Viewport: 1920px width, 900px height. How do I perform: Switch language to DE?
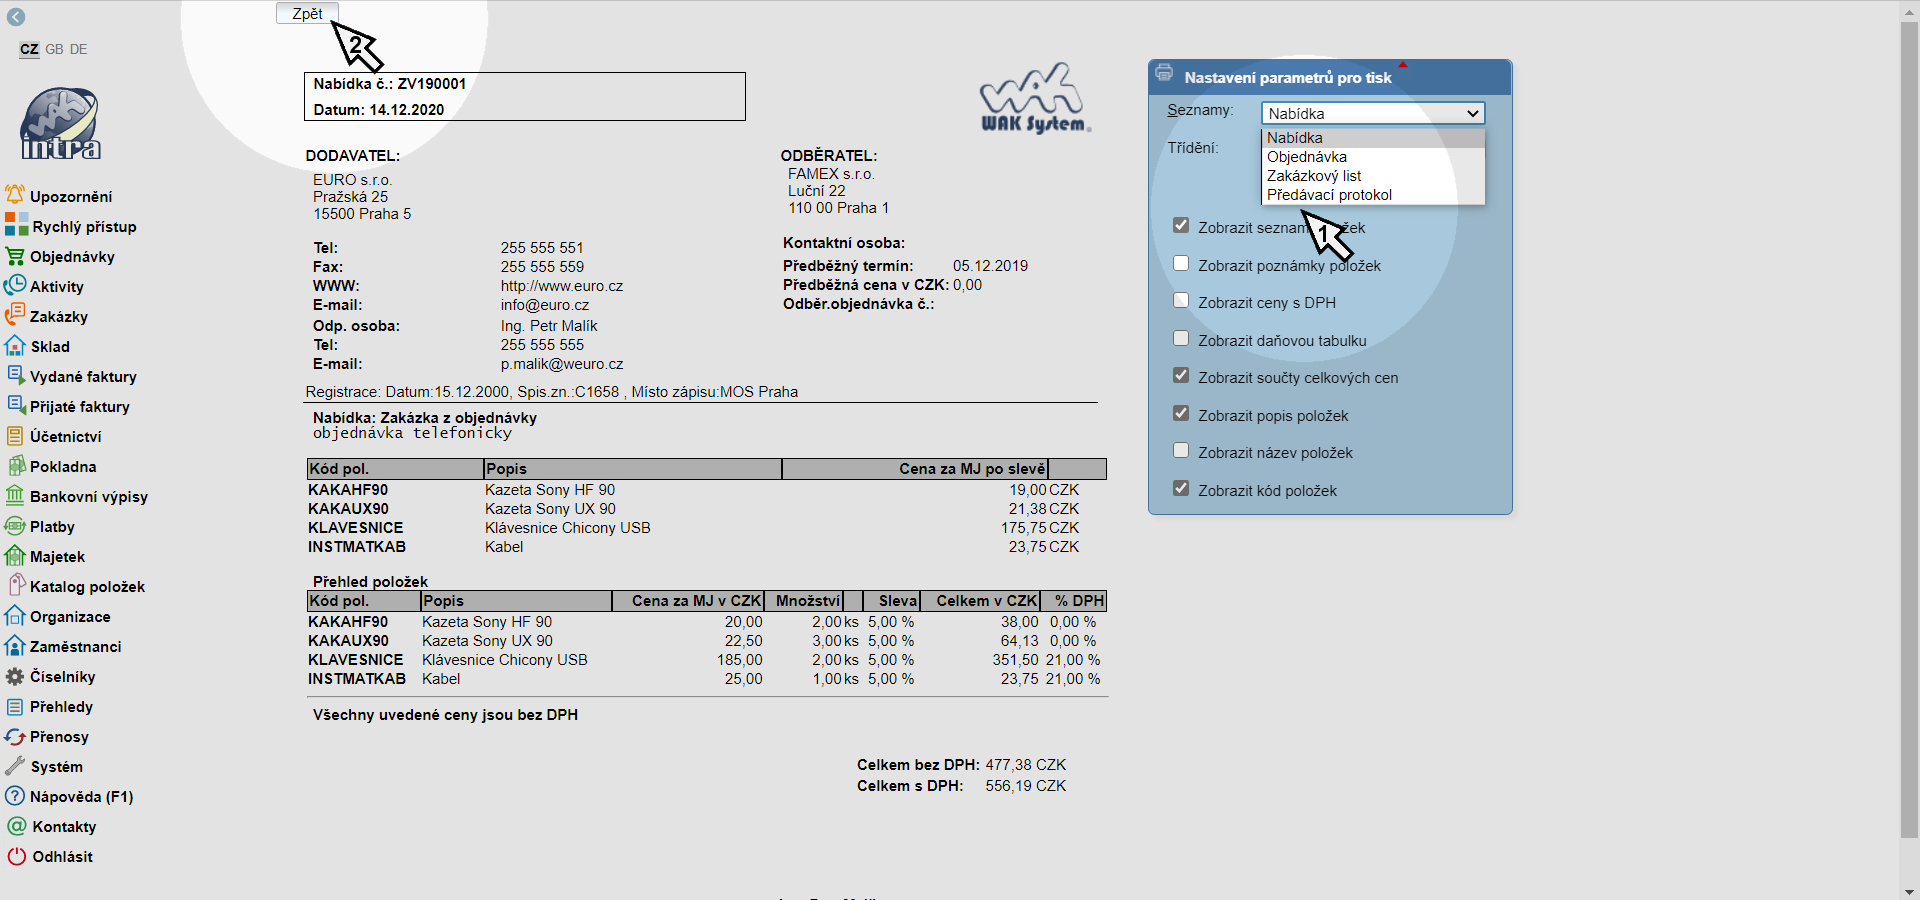(x=78, y=49)
